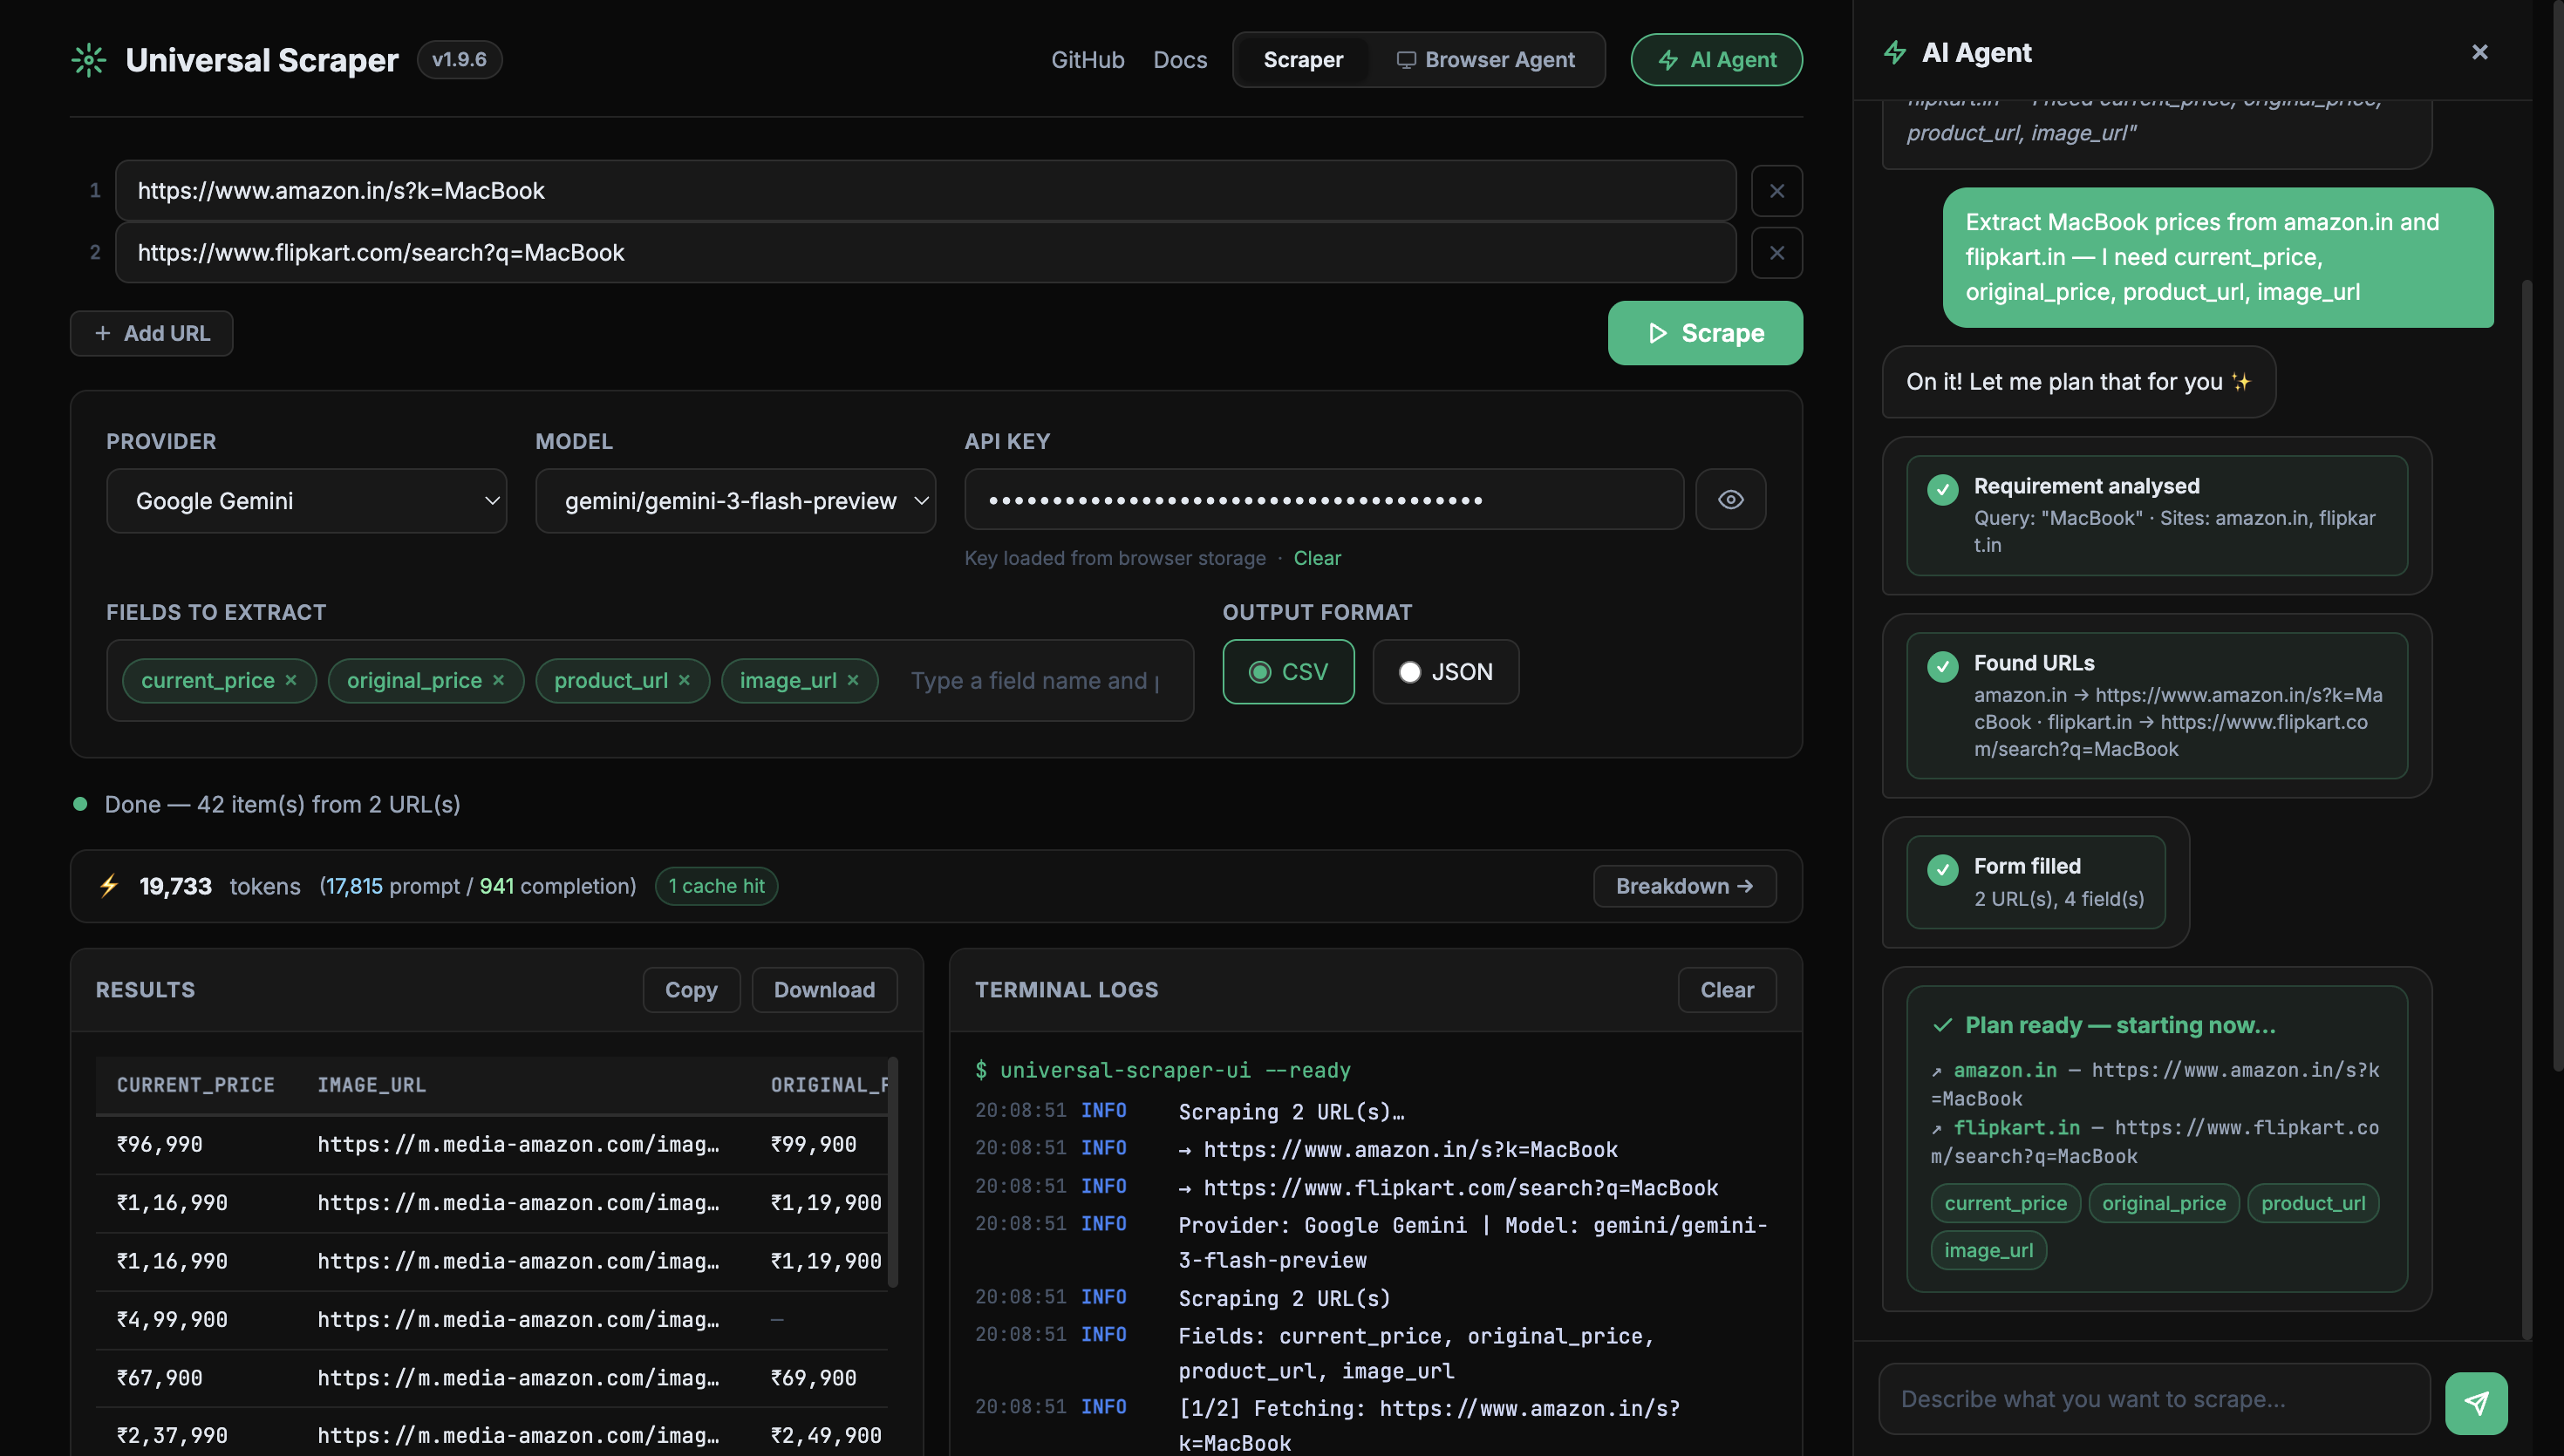Remove the current_price field tag
2564x1456 pixels.
click(291, 680)
